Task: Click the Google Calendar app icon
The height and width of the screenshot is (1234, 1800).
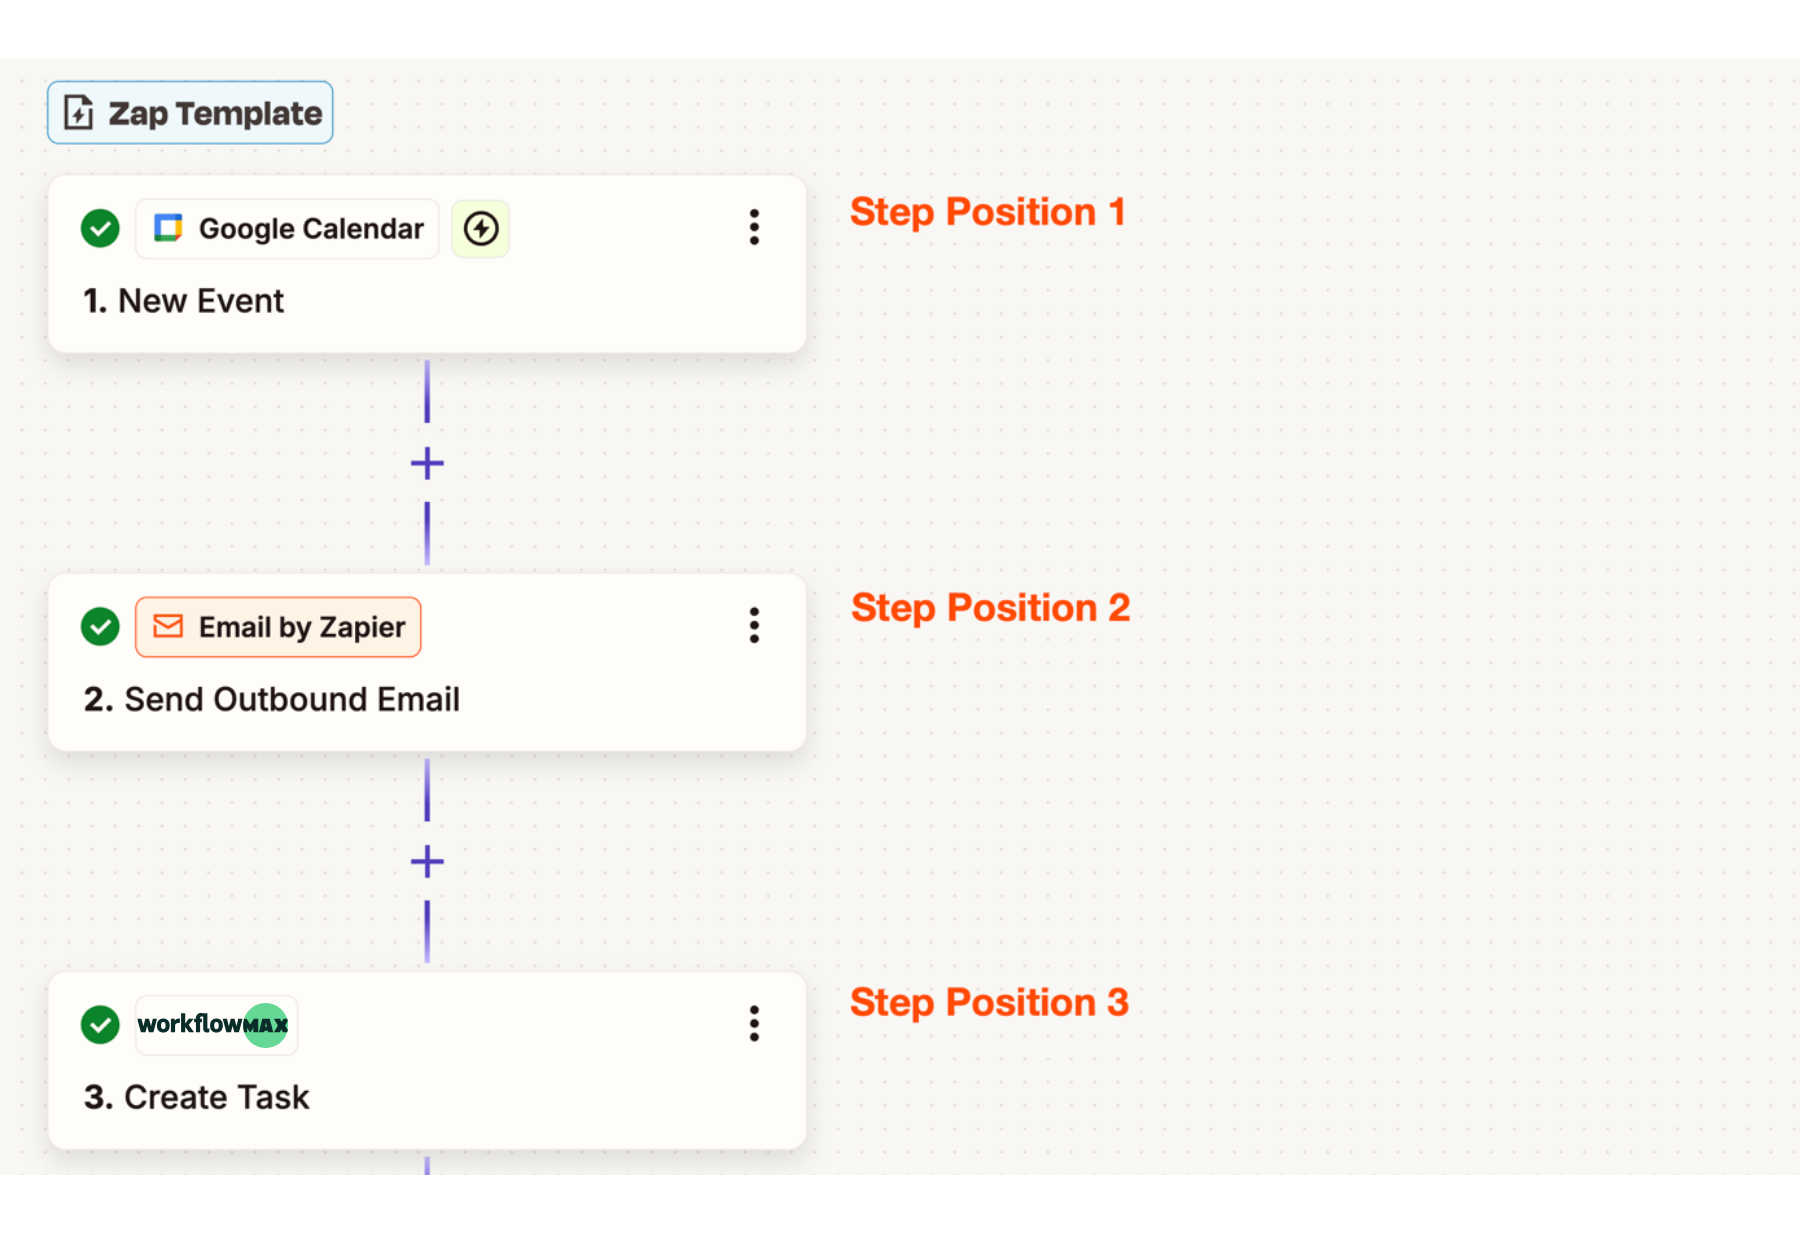Action: coord(168,228)
